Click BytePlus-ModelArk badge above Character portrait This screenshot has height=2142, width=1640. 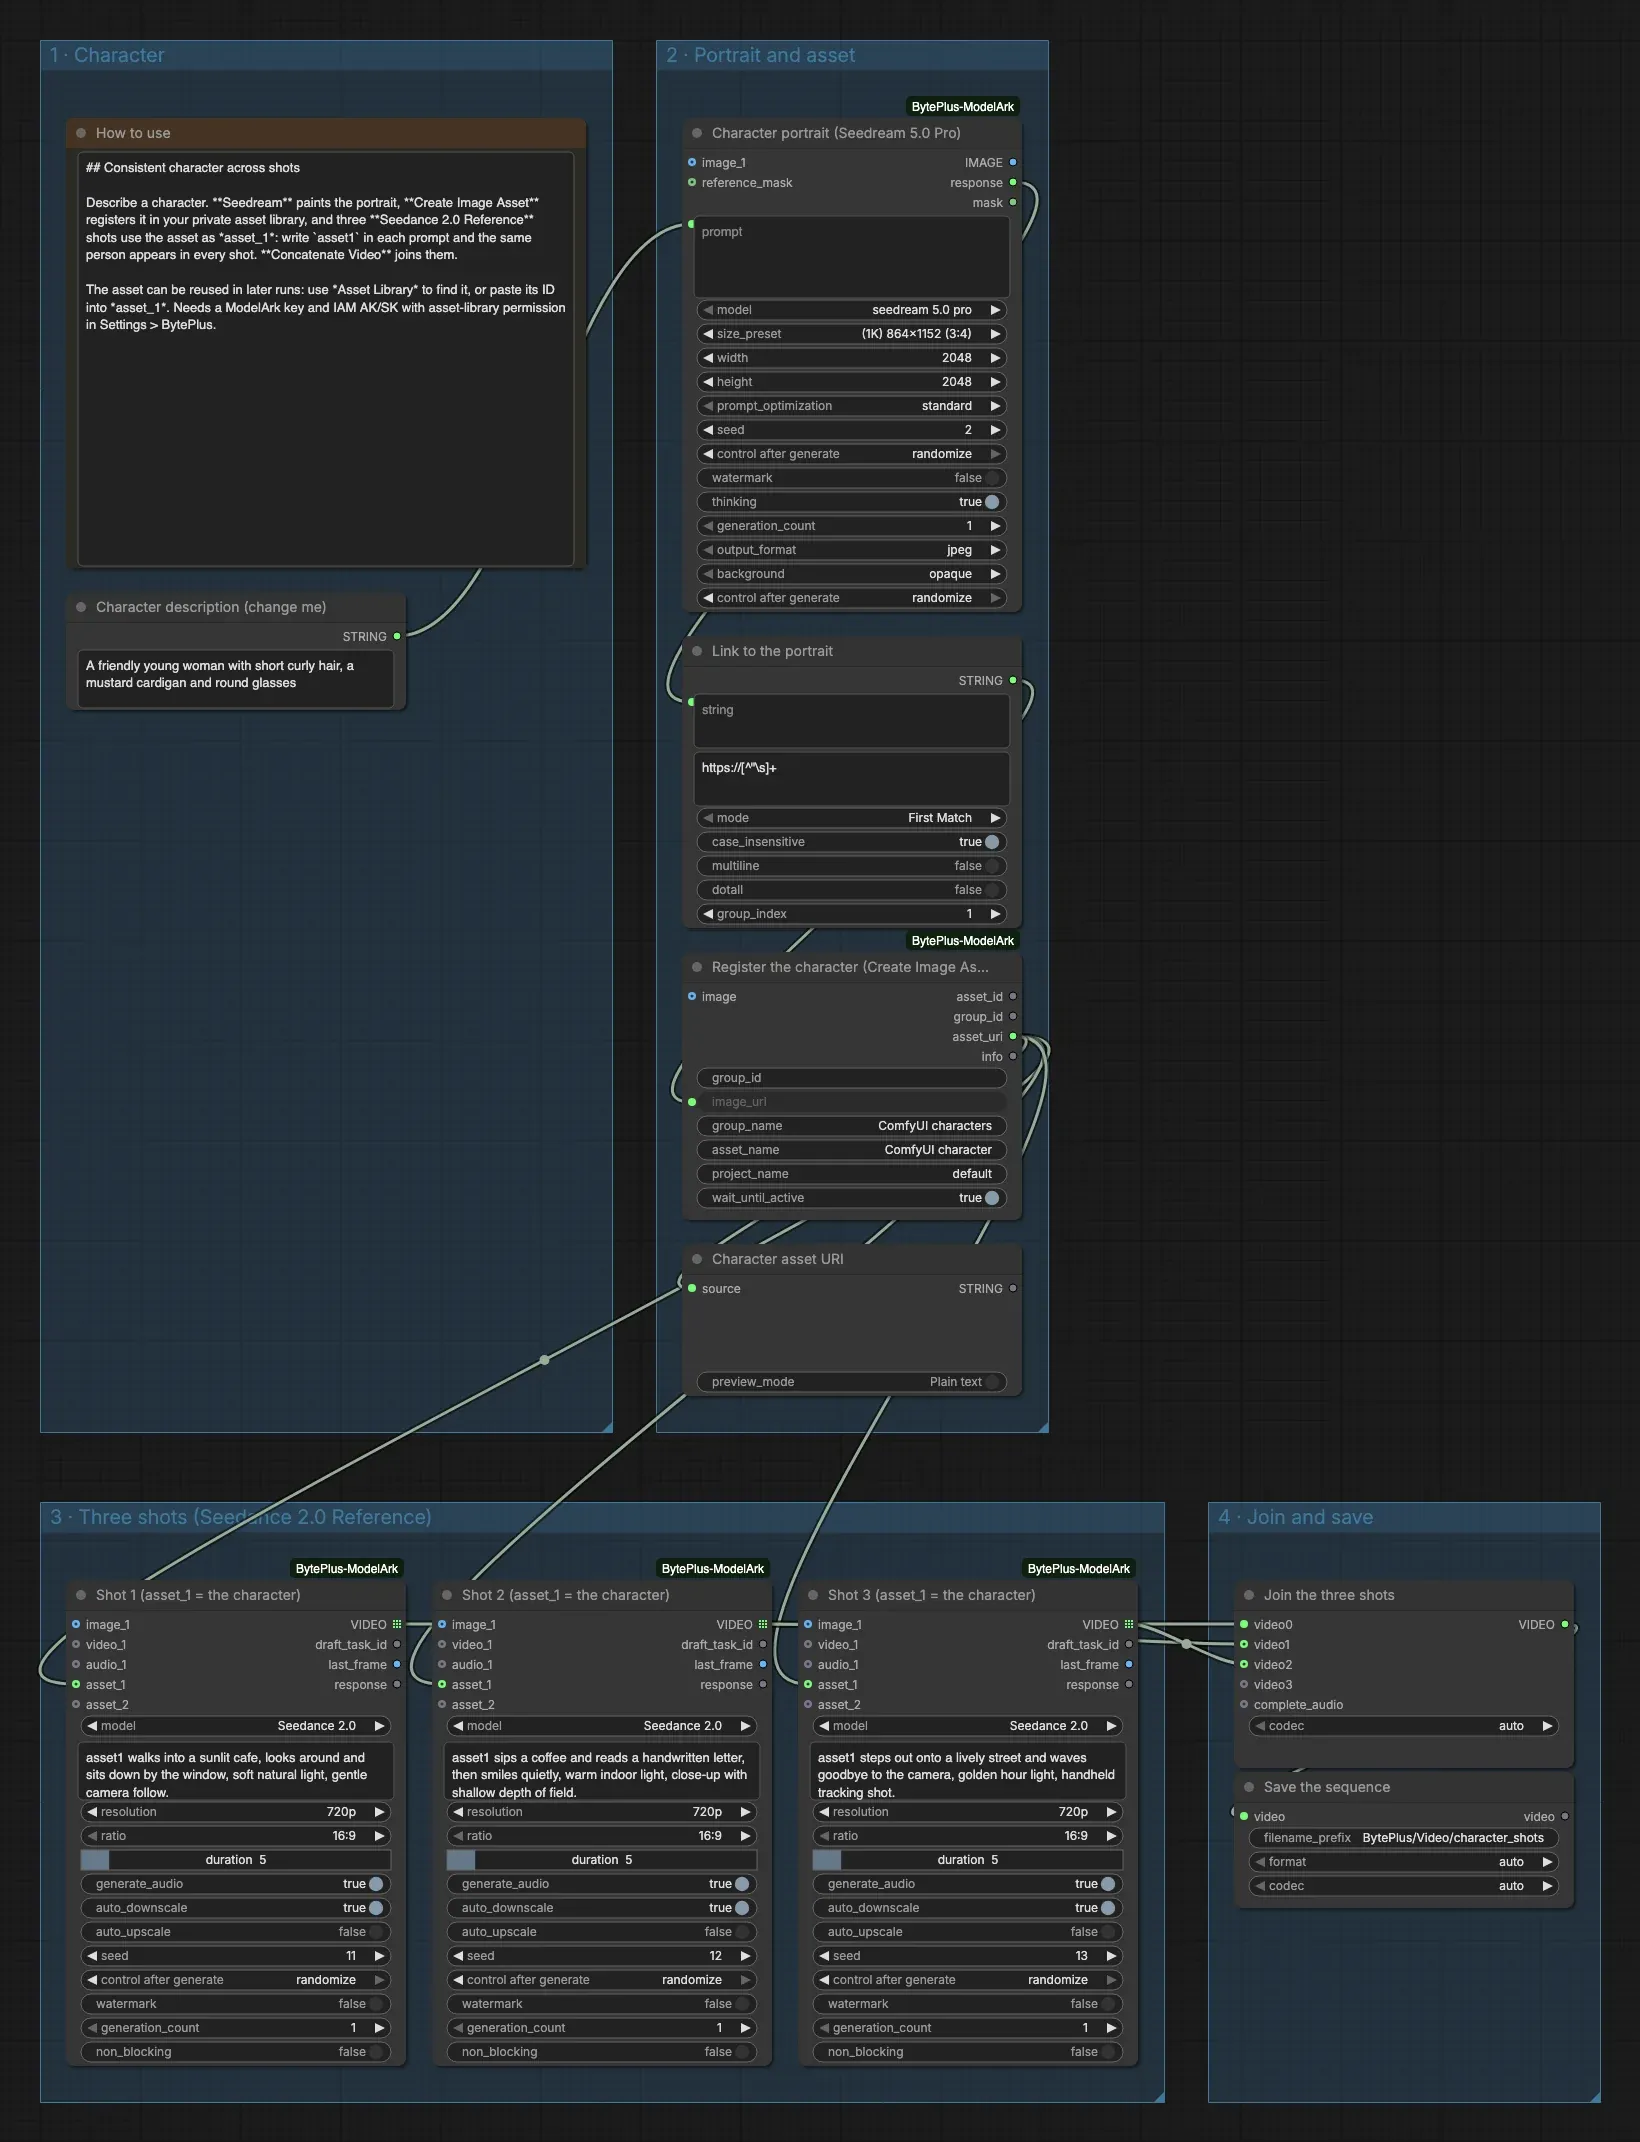click(x=963, y=107)
